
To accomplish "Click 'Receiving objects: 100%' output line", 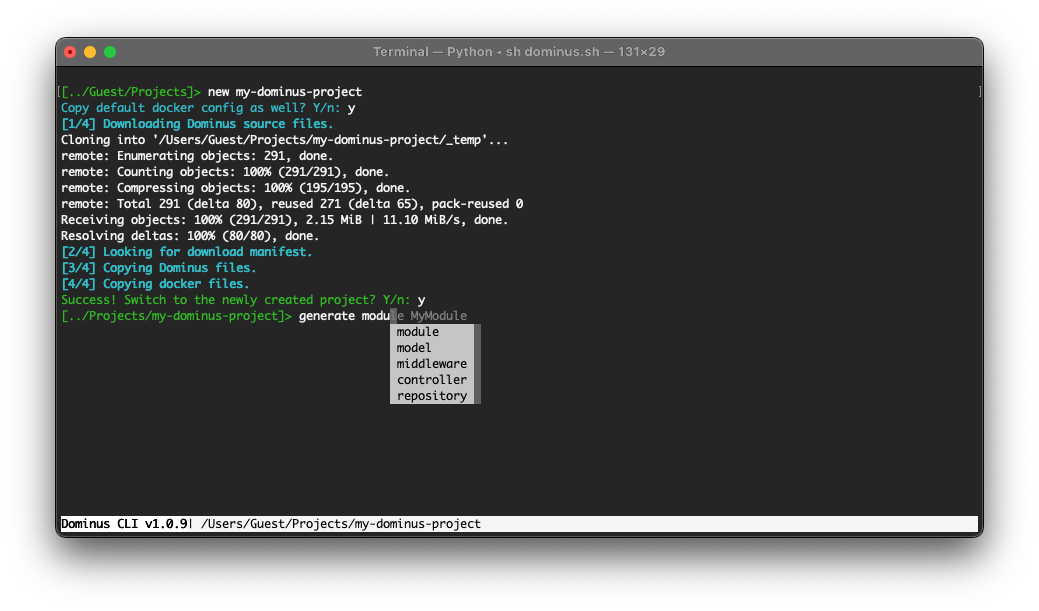I will (284, 219).
